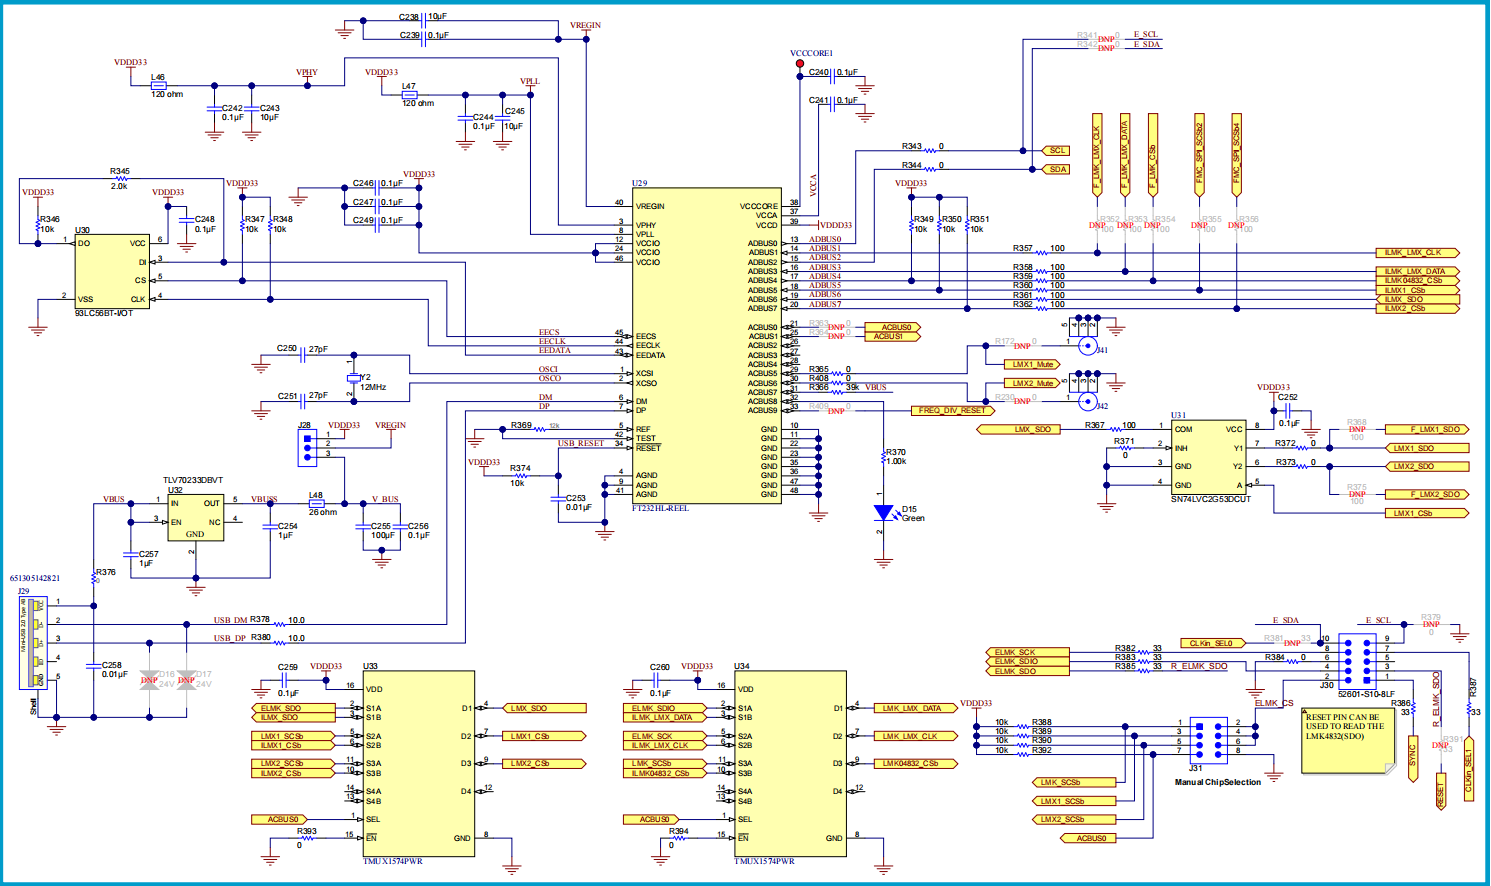The width and height of the screenshot is (1491, 886).
Task: Click the J41 circular connector symbol
Action: pos(1088,344)
